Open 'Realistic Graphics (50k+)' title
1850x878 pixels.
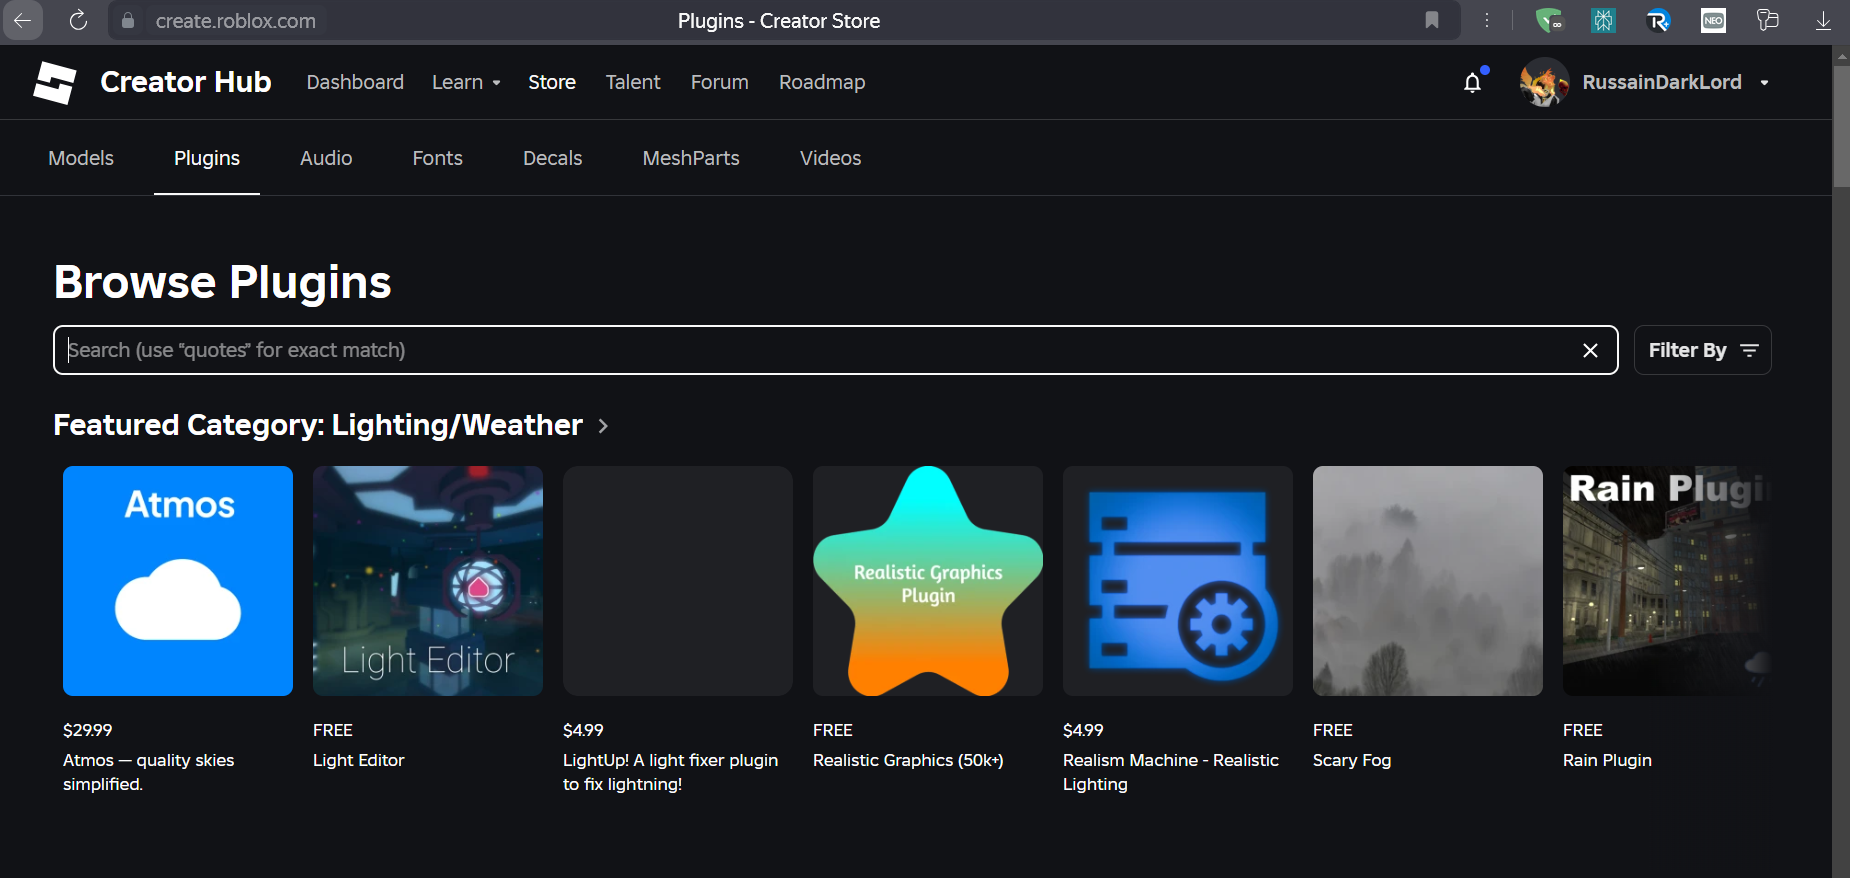tap(908, 760)
